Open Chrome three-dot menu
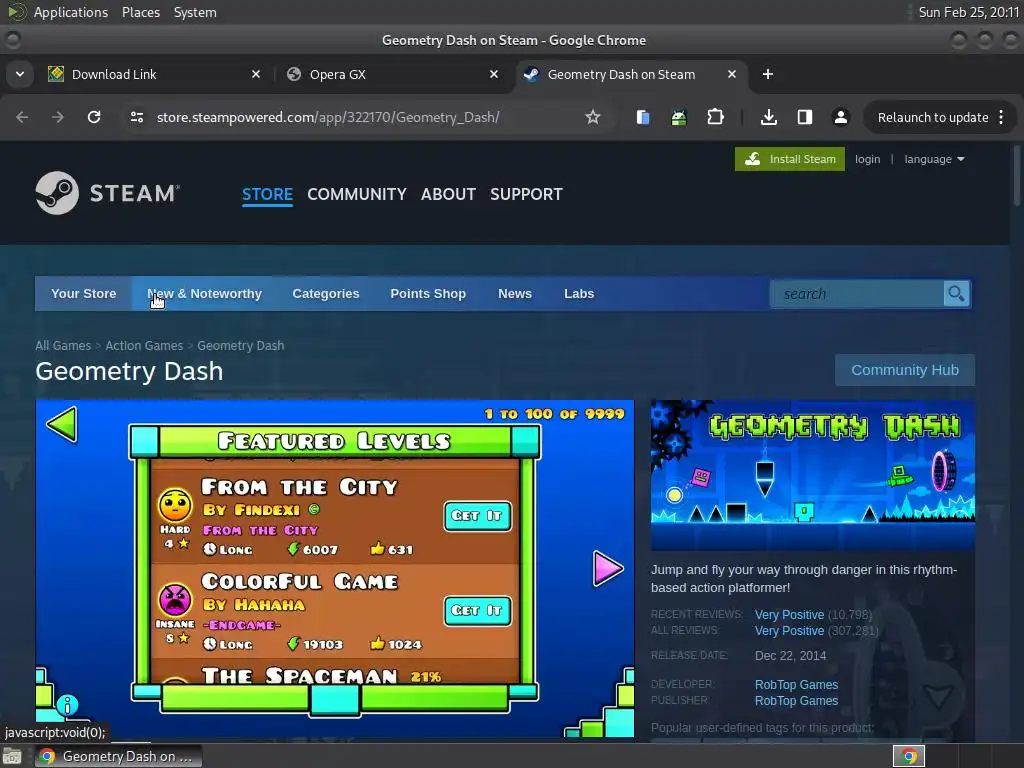Viewport: 1024px width, 768px height. (x=1001, y=117)
